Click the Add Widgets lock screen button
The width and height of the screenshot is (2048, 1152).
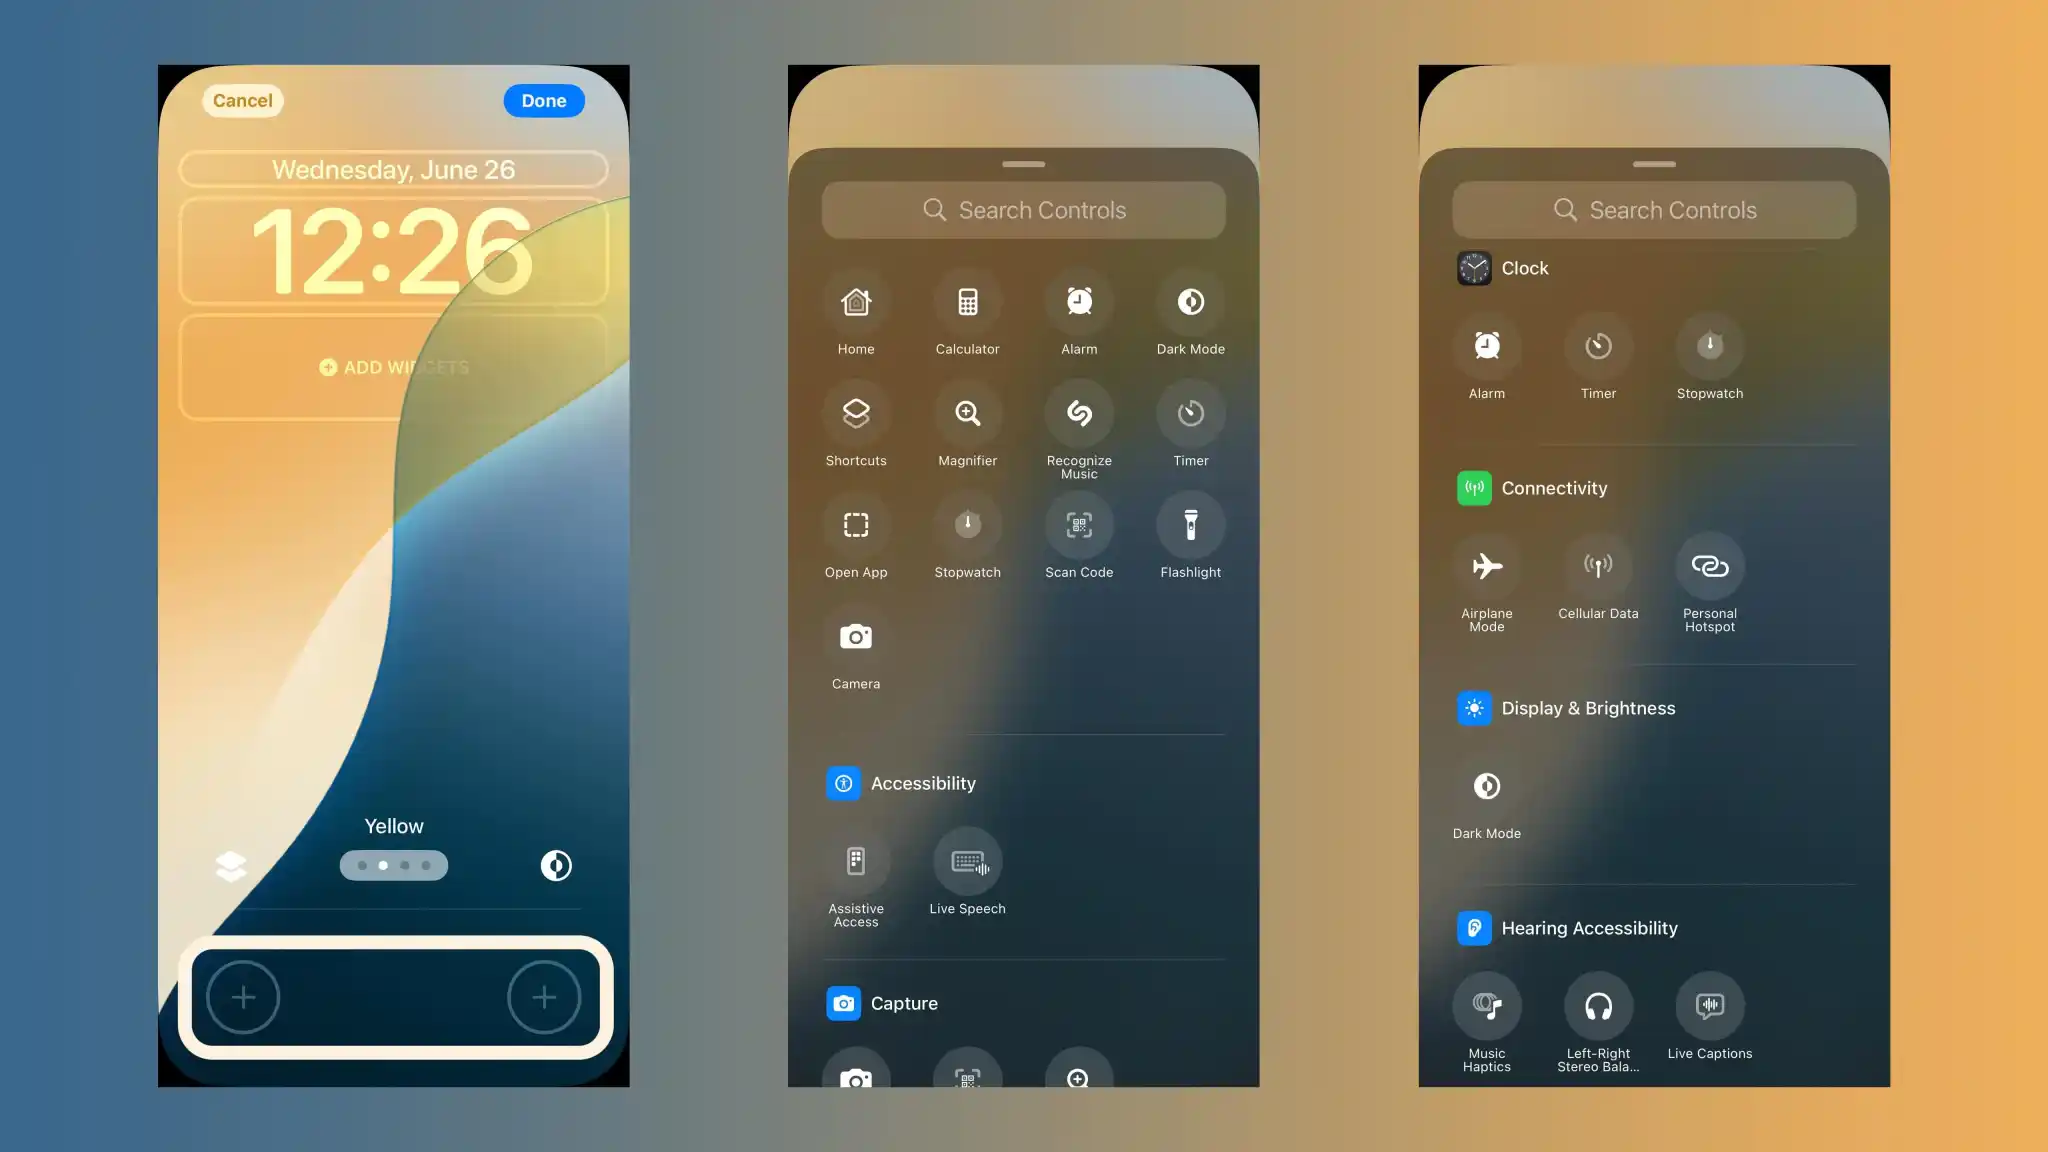pyautogui.click(x=392, y=367)
